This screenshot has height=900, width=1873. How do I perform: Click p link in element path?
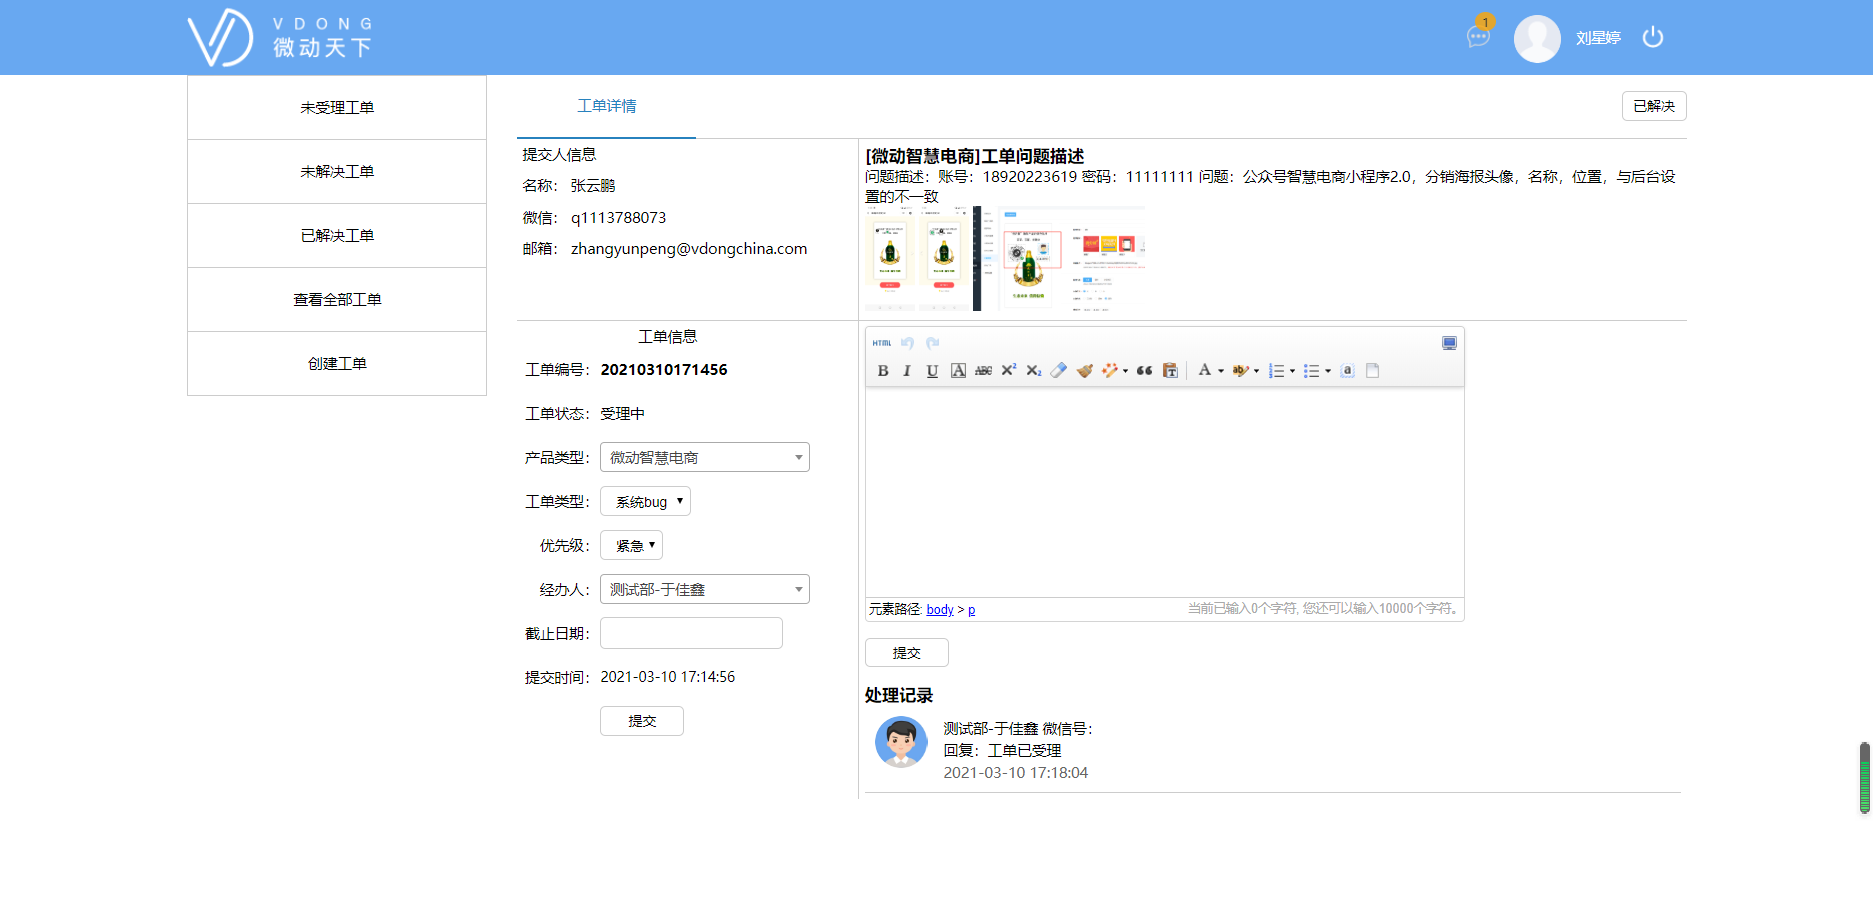(x=971, y=609)
